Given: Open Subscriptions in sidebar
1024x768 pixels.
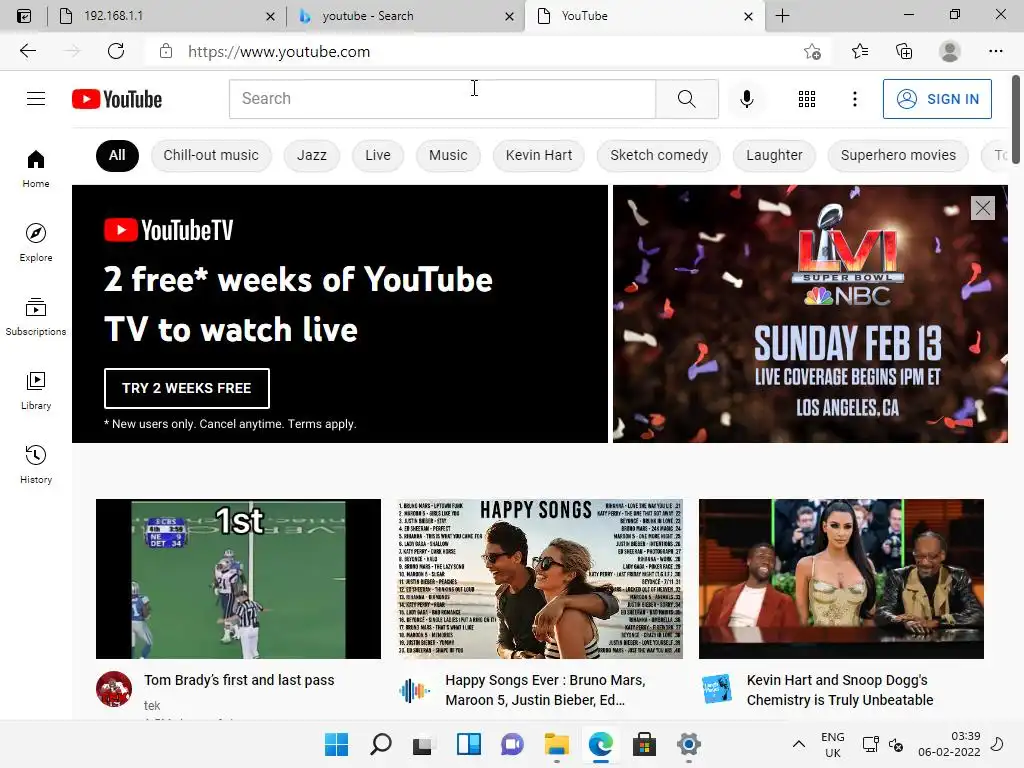Looking at the screenshot, I should click(x=36, y=317).
